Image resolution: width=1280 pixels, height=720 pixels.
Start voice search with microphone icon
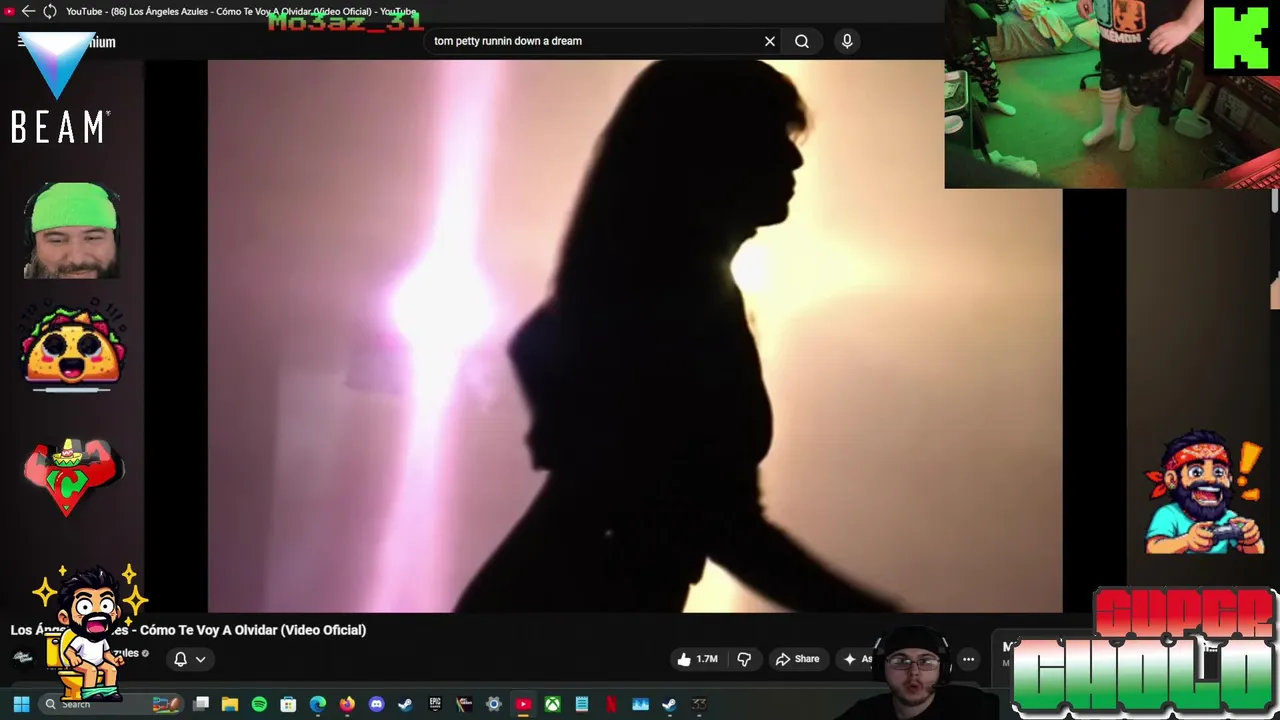(847, 41)
